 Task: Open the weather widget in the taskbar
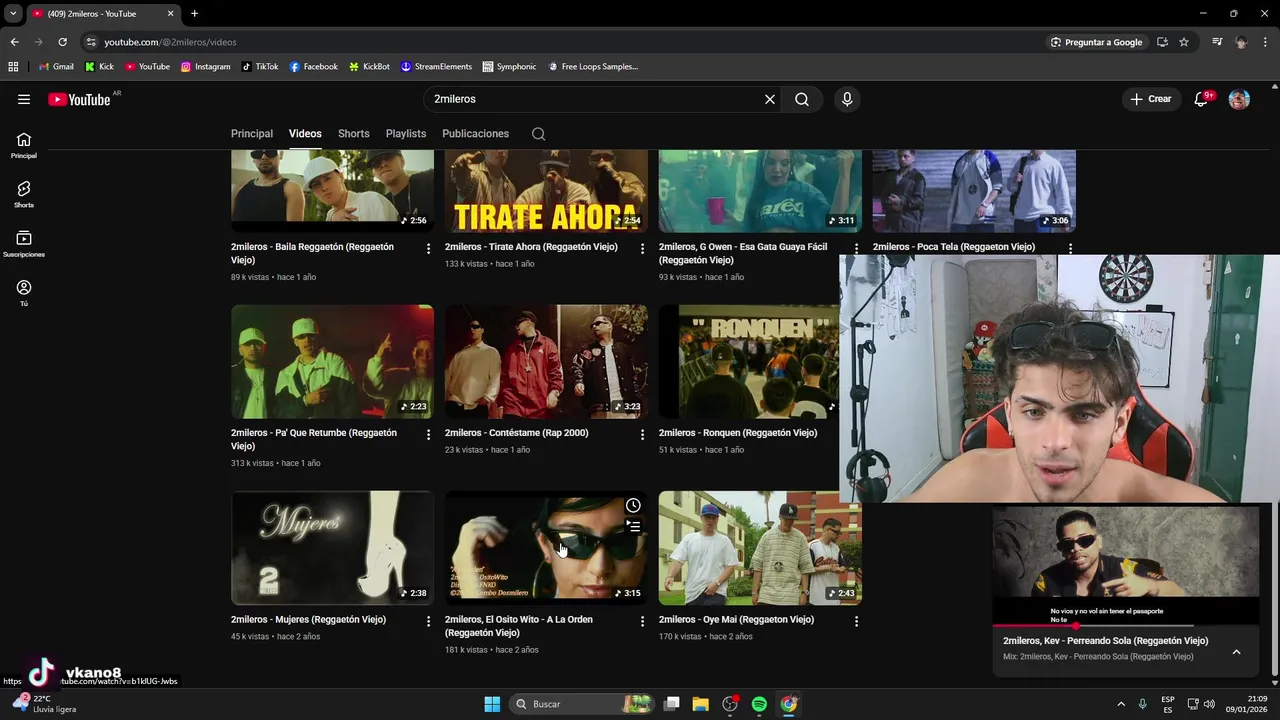click(x=45, y=704)
